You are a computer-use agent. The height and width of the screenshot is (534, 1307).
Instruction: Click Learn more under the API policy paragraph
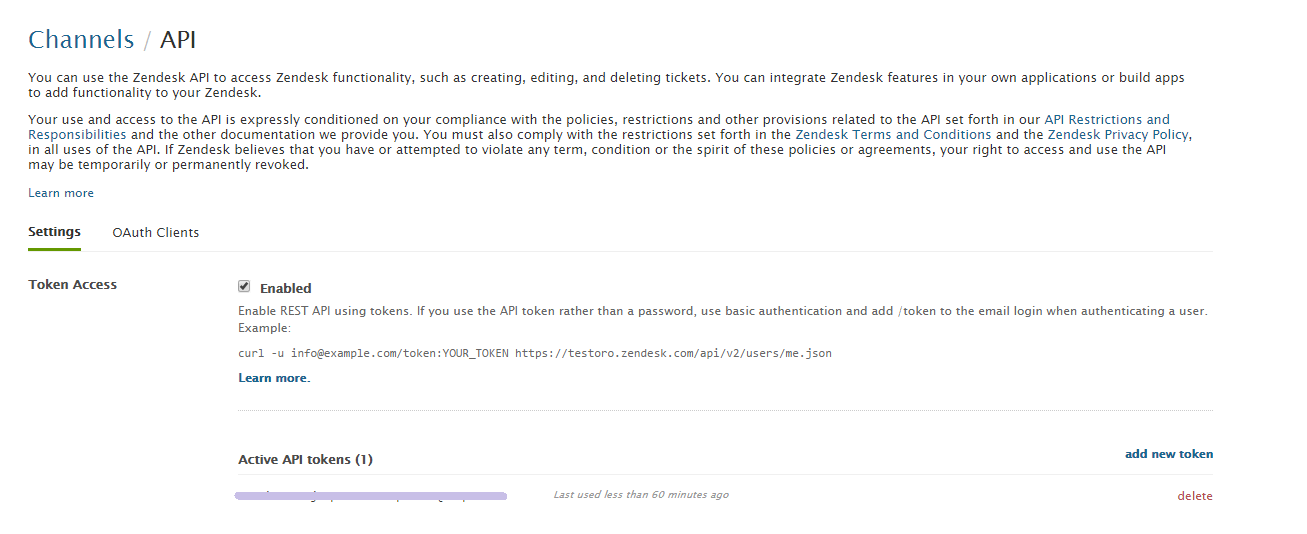61,193
